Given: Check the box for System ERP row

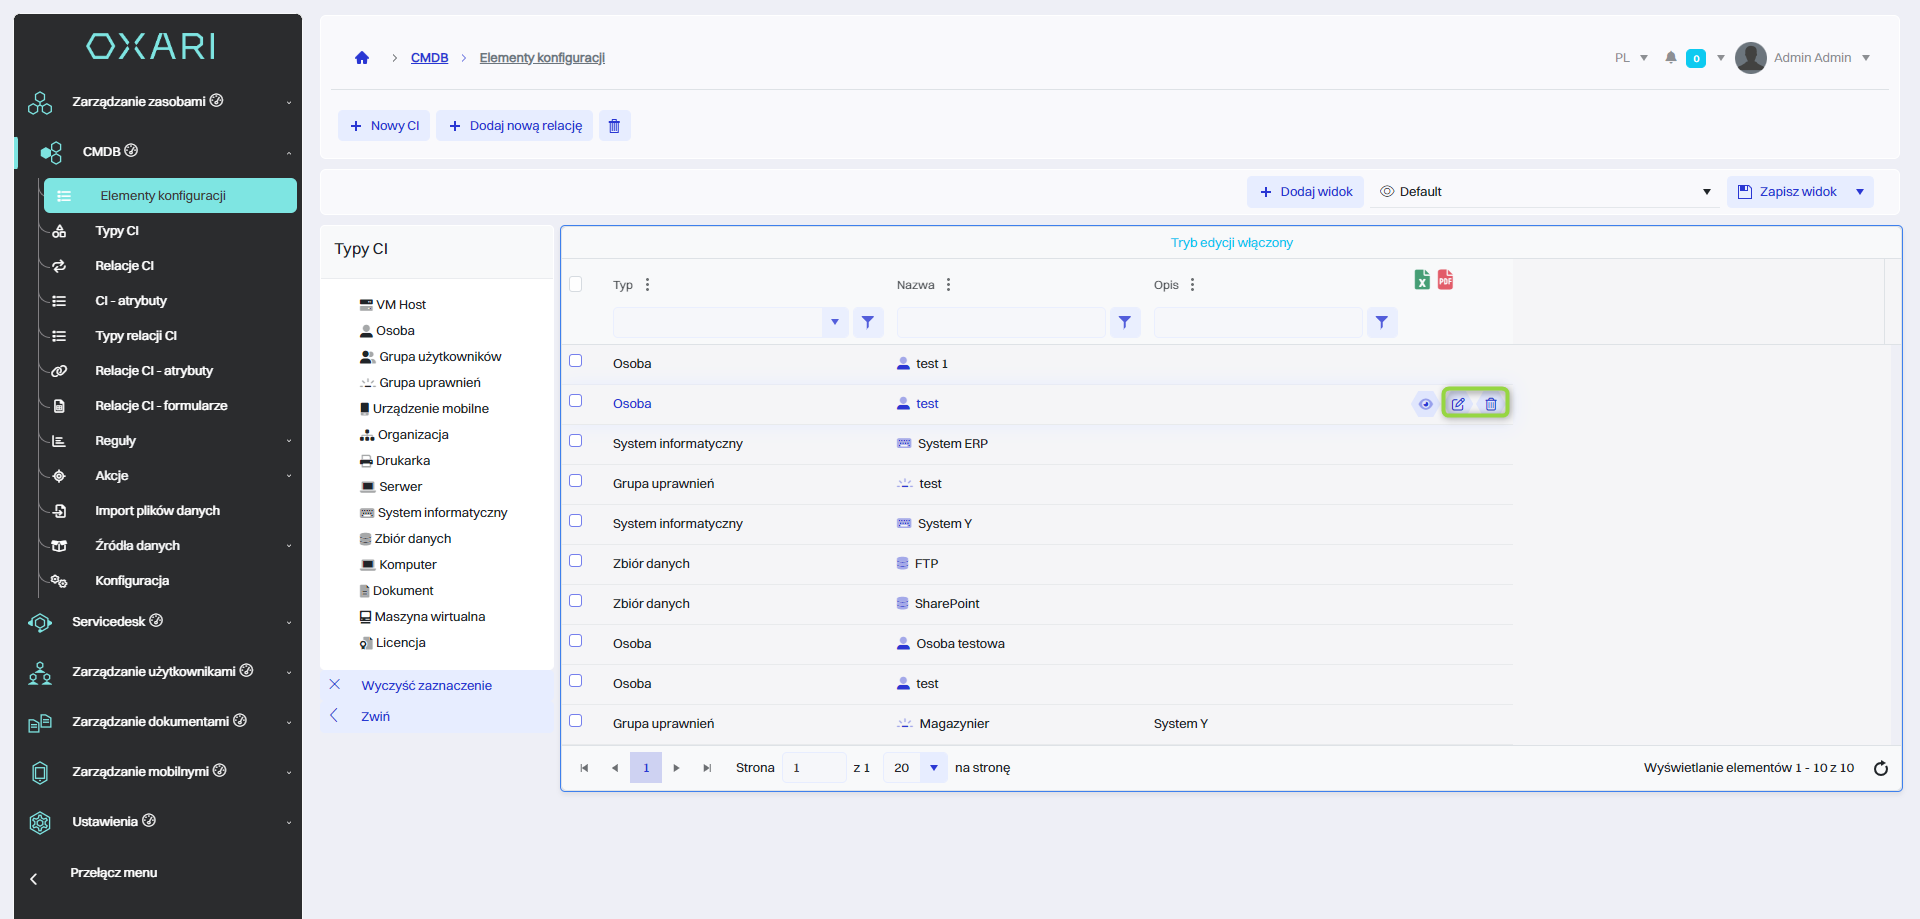Looking at the screenshot, I should tap(576, 441).
